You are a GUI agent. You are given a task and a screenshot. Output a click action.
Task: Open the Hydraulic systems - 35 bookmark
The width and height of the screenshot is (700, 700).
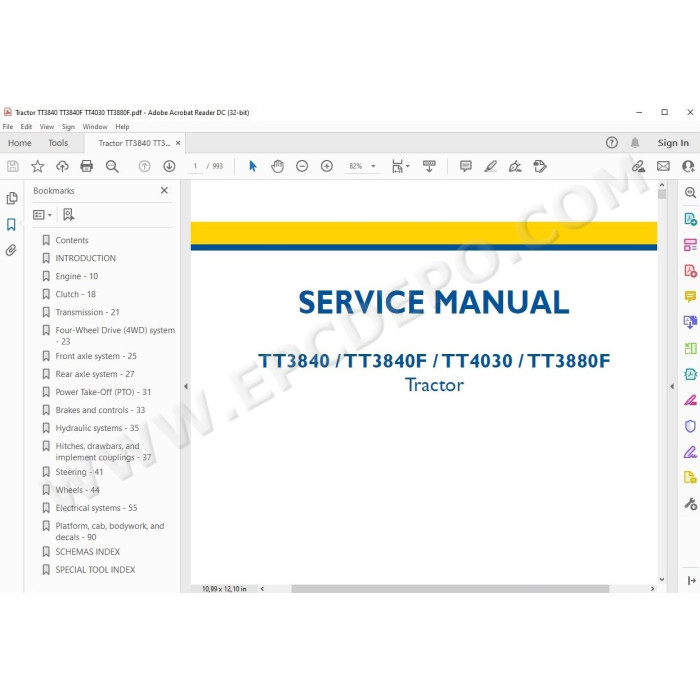[97, 428]
